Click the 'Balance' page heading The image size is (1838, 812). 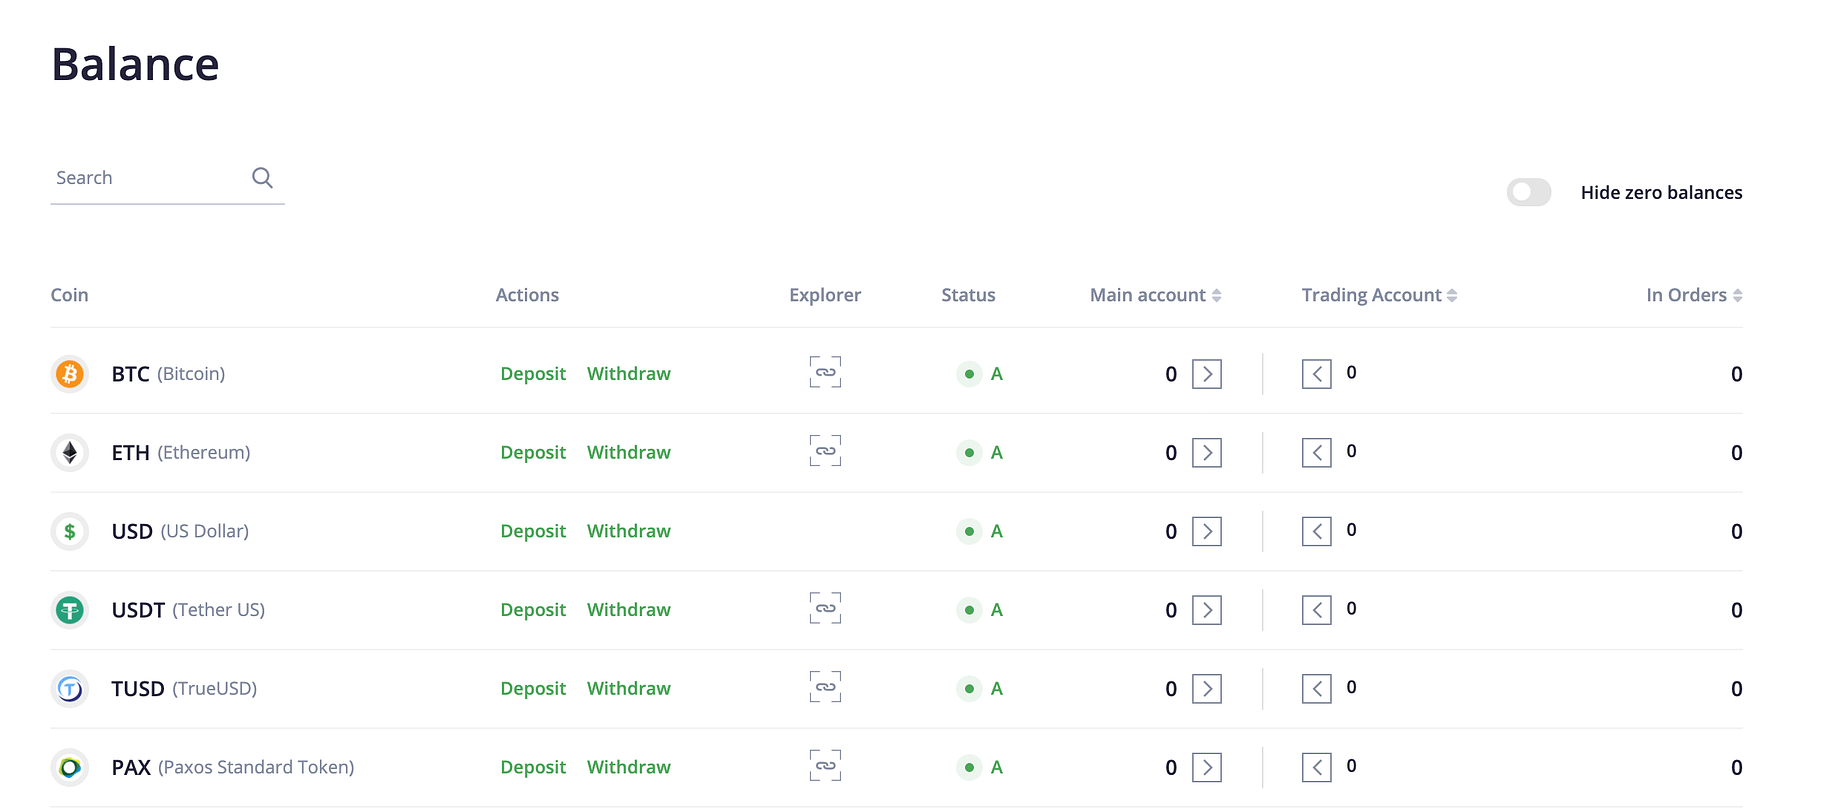click(x=135, y=65)
